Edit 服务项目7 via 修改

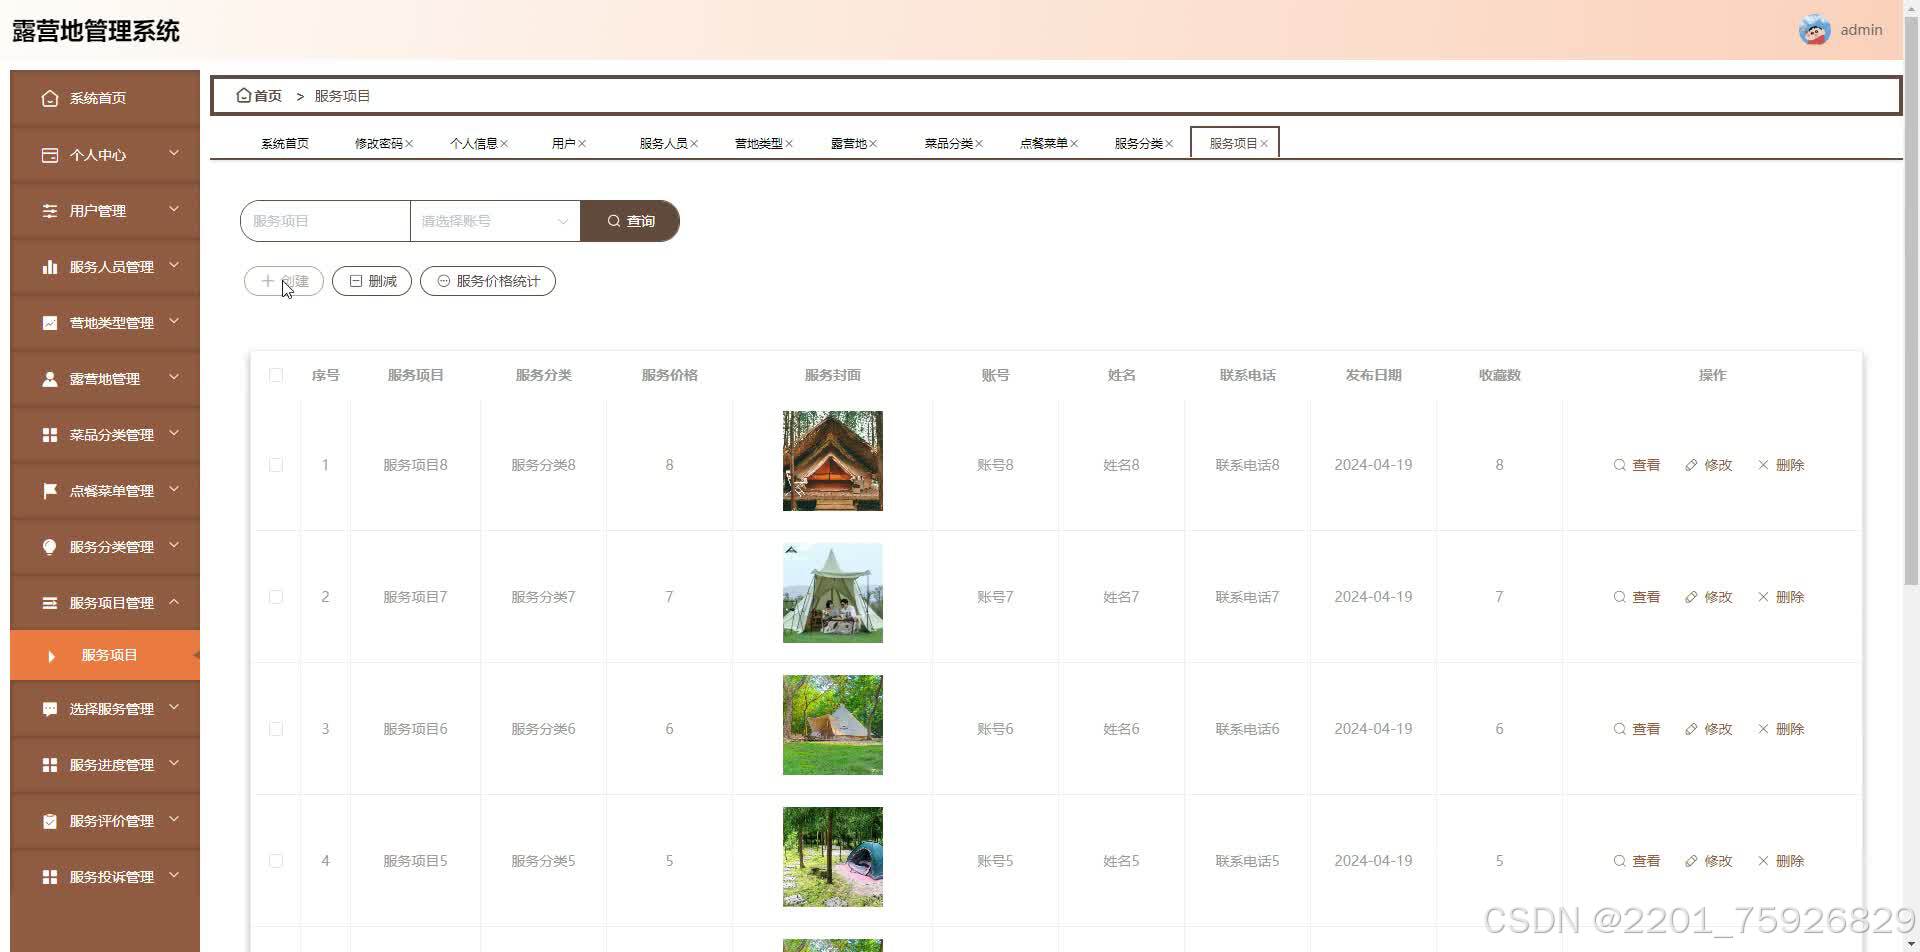(x=1709, y=597)
